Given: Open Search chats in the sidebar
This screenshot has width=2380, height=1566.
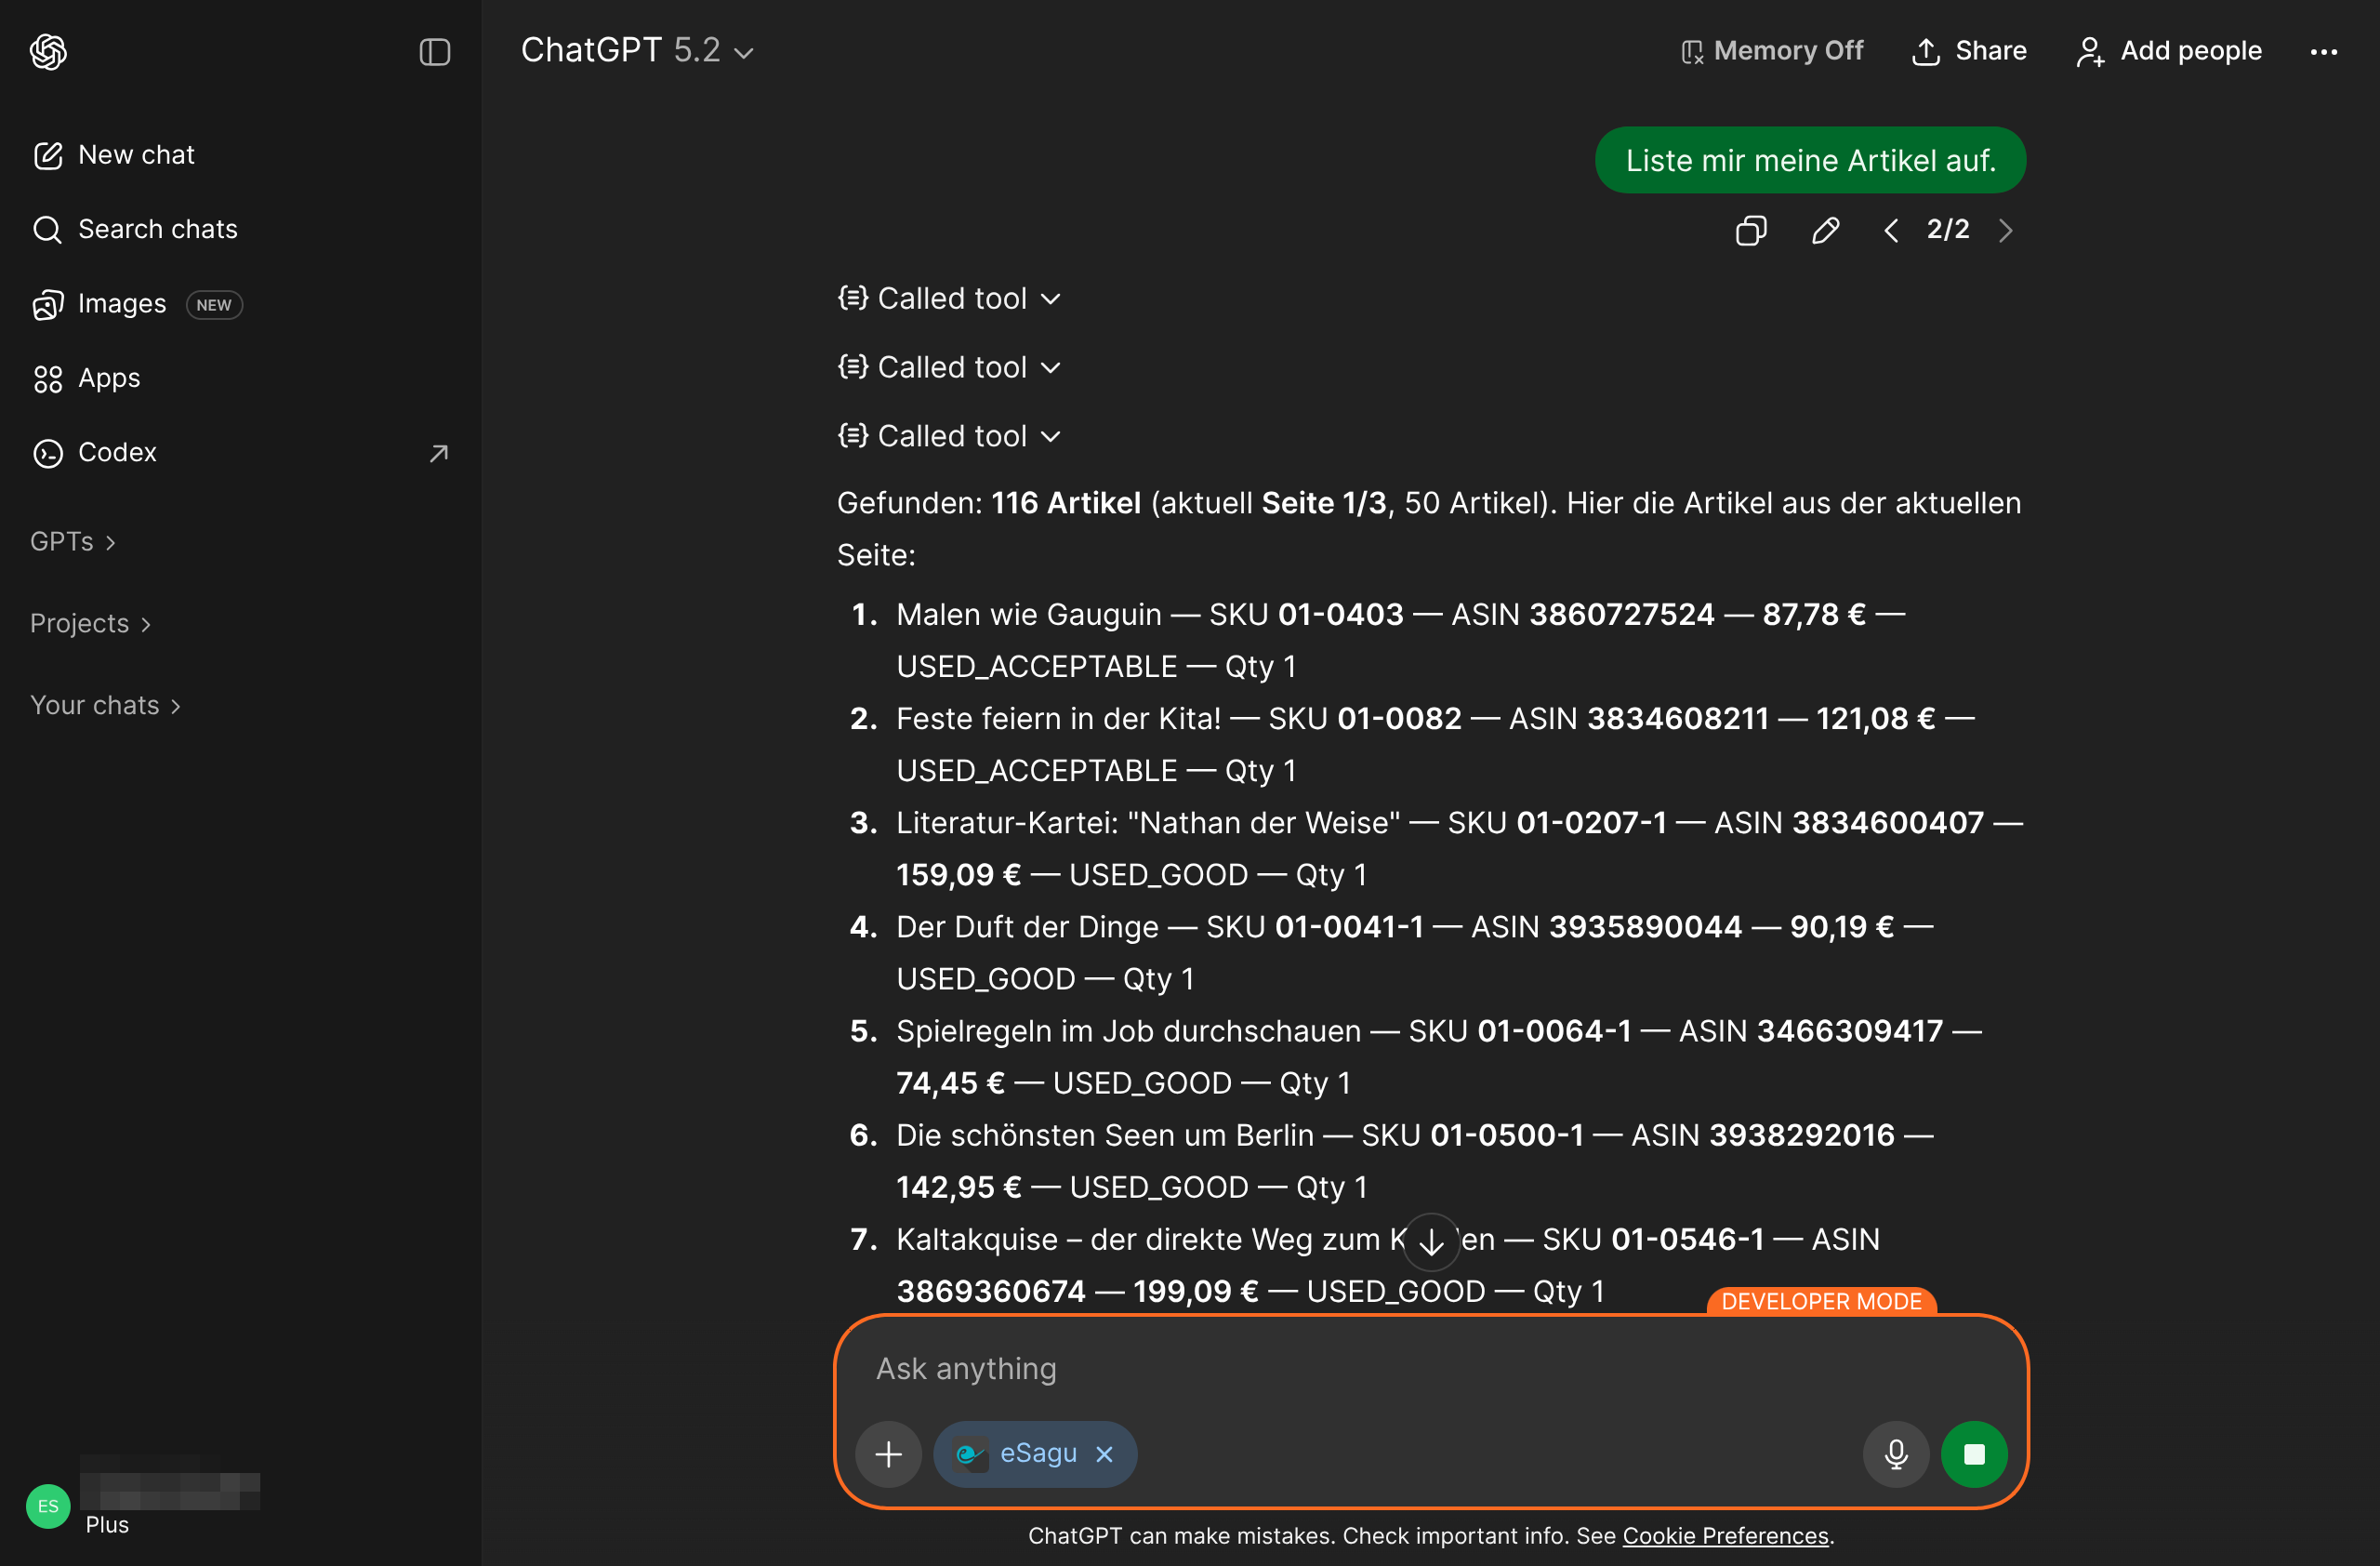Looking at the screenshot, I should pos(157,229).
